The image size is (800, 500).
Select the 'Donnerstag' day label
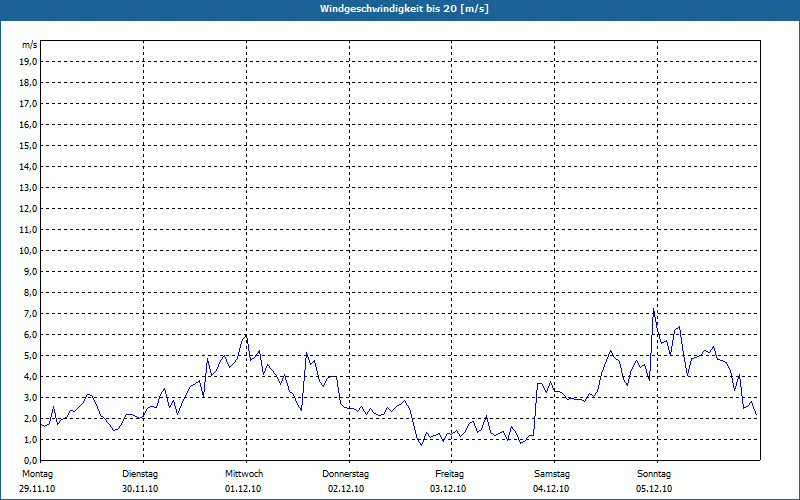click(x=345, y=474)
